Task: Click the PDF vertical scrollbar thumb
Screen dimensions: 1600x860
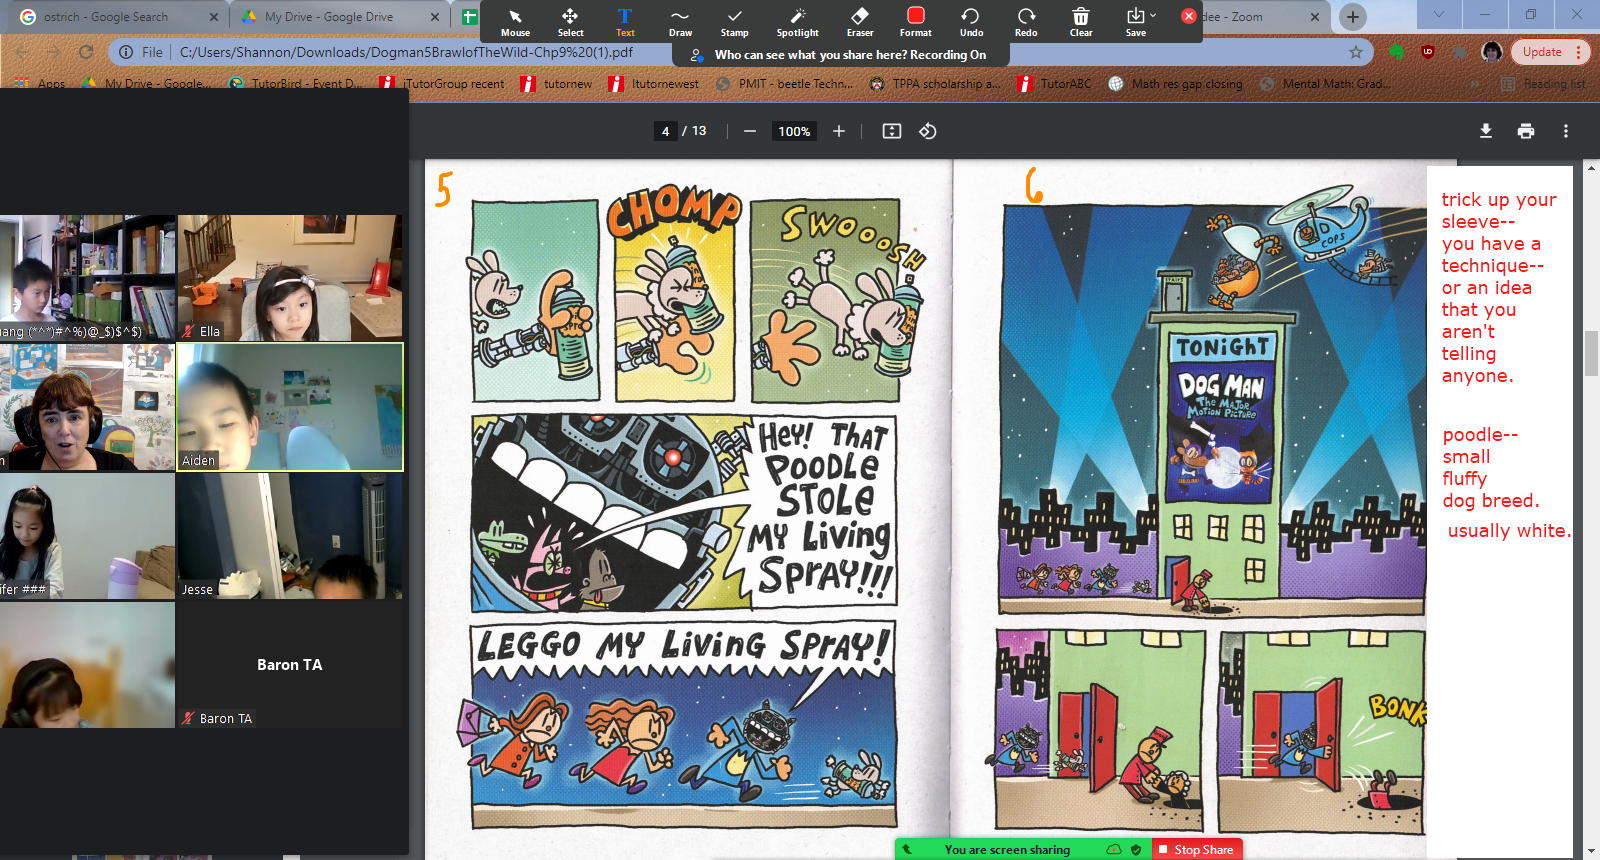Action: point(1591,354)
